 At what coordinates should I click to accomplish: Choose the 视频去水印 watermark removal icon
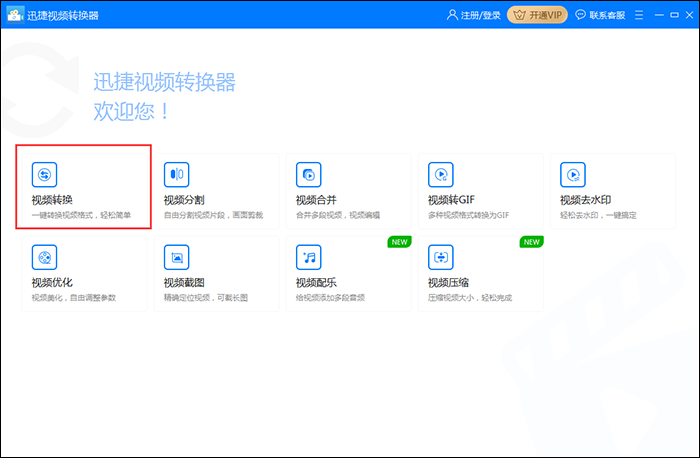tap(573, 175)
